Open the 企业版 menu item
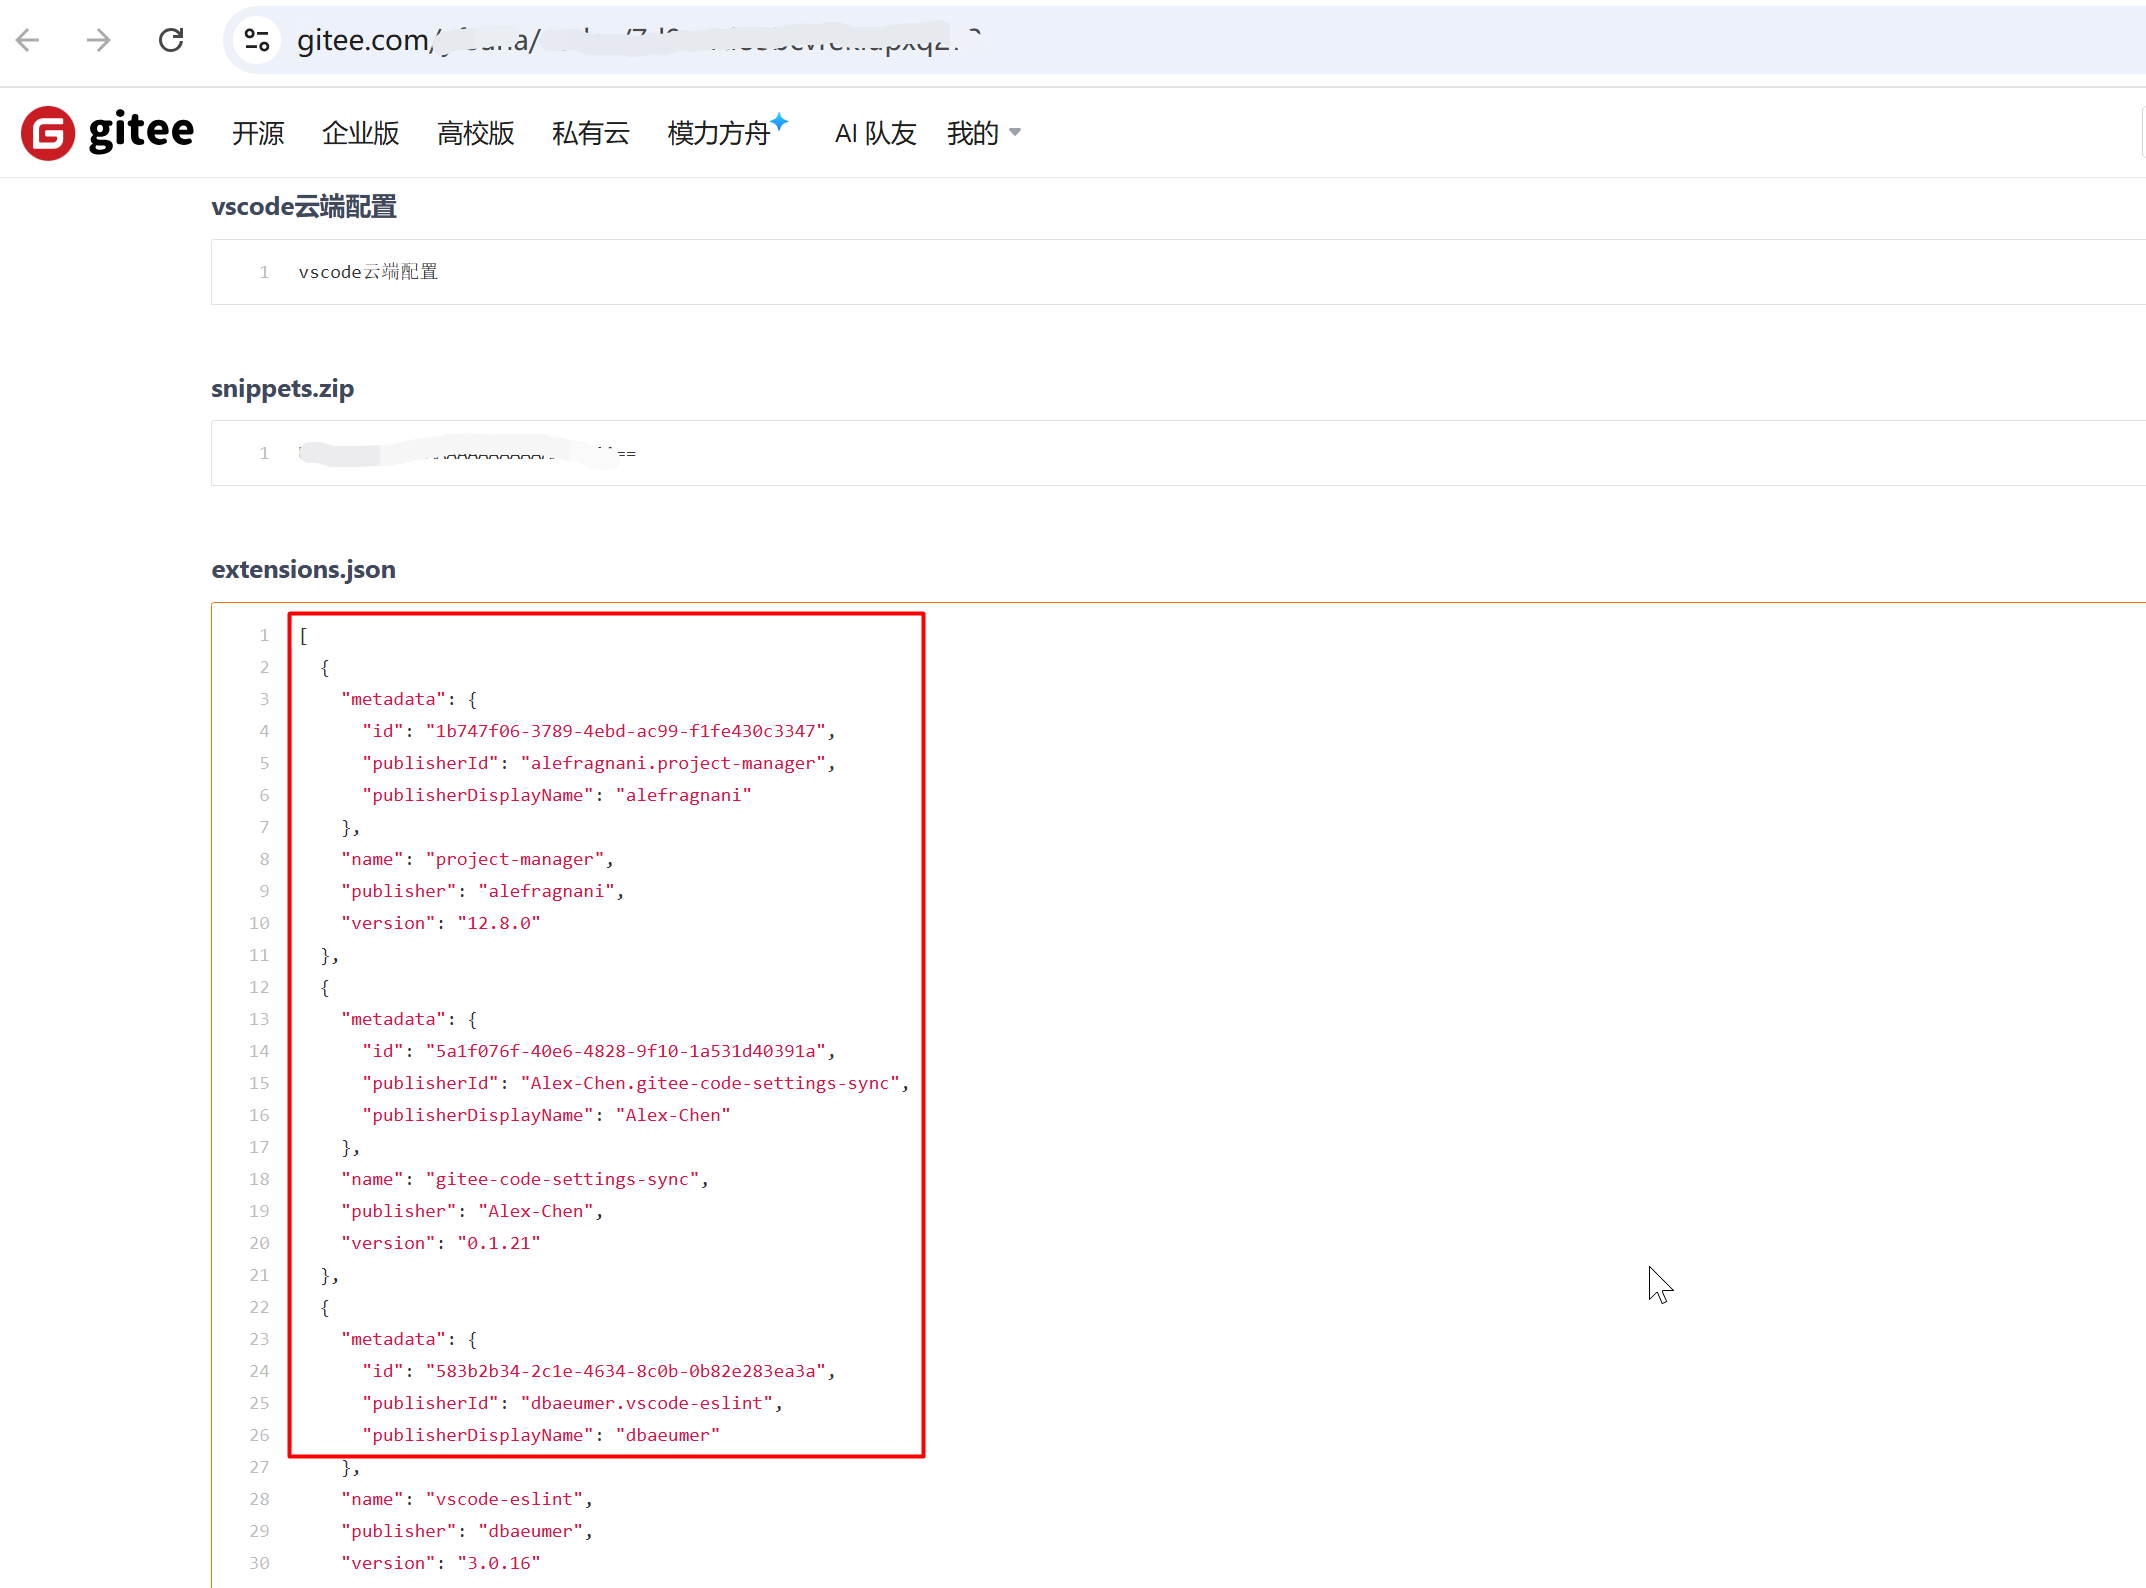 click(360, 133)
